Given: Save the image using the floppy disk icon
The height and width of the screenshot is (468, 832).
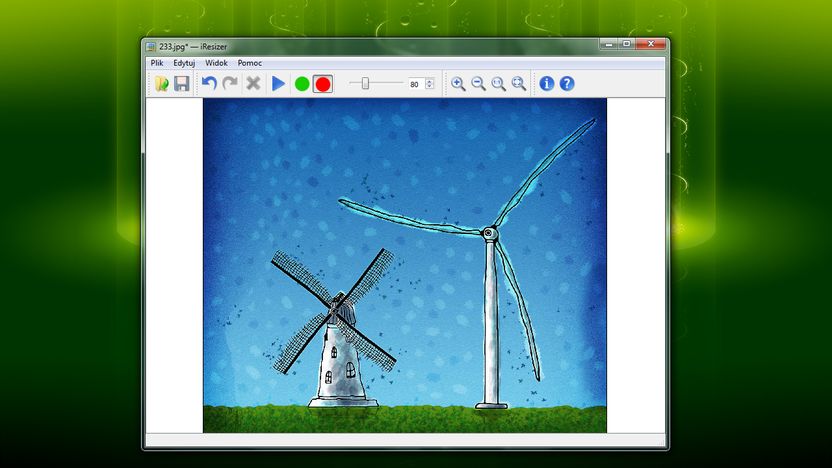Looking at the screenshot, I should click(181, 83).
